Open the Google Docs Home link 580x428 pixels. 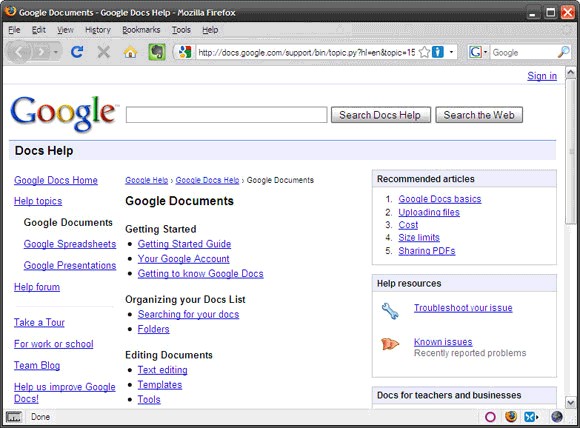56,180
